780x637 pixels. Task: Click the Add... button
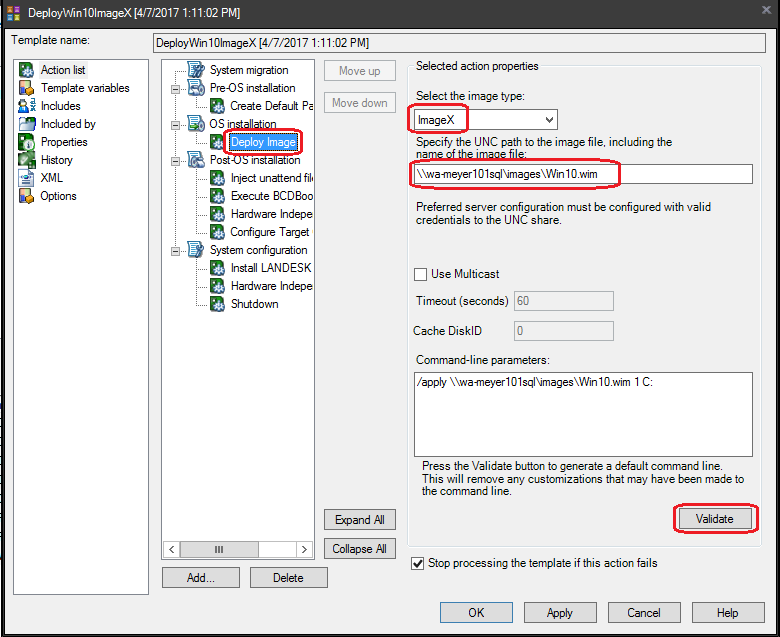click(x=200, y=578)
